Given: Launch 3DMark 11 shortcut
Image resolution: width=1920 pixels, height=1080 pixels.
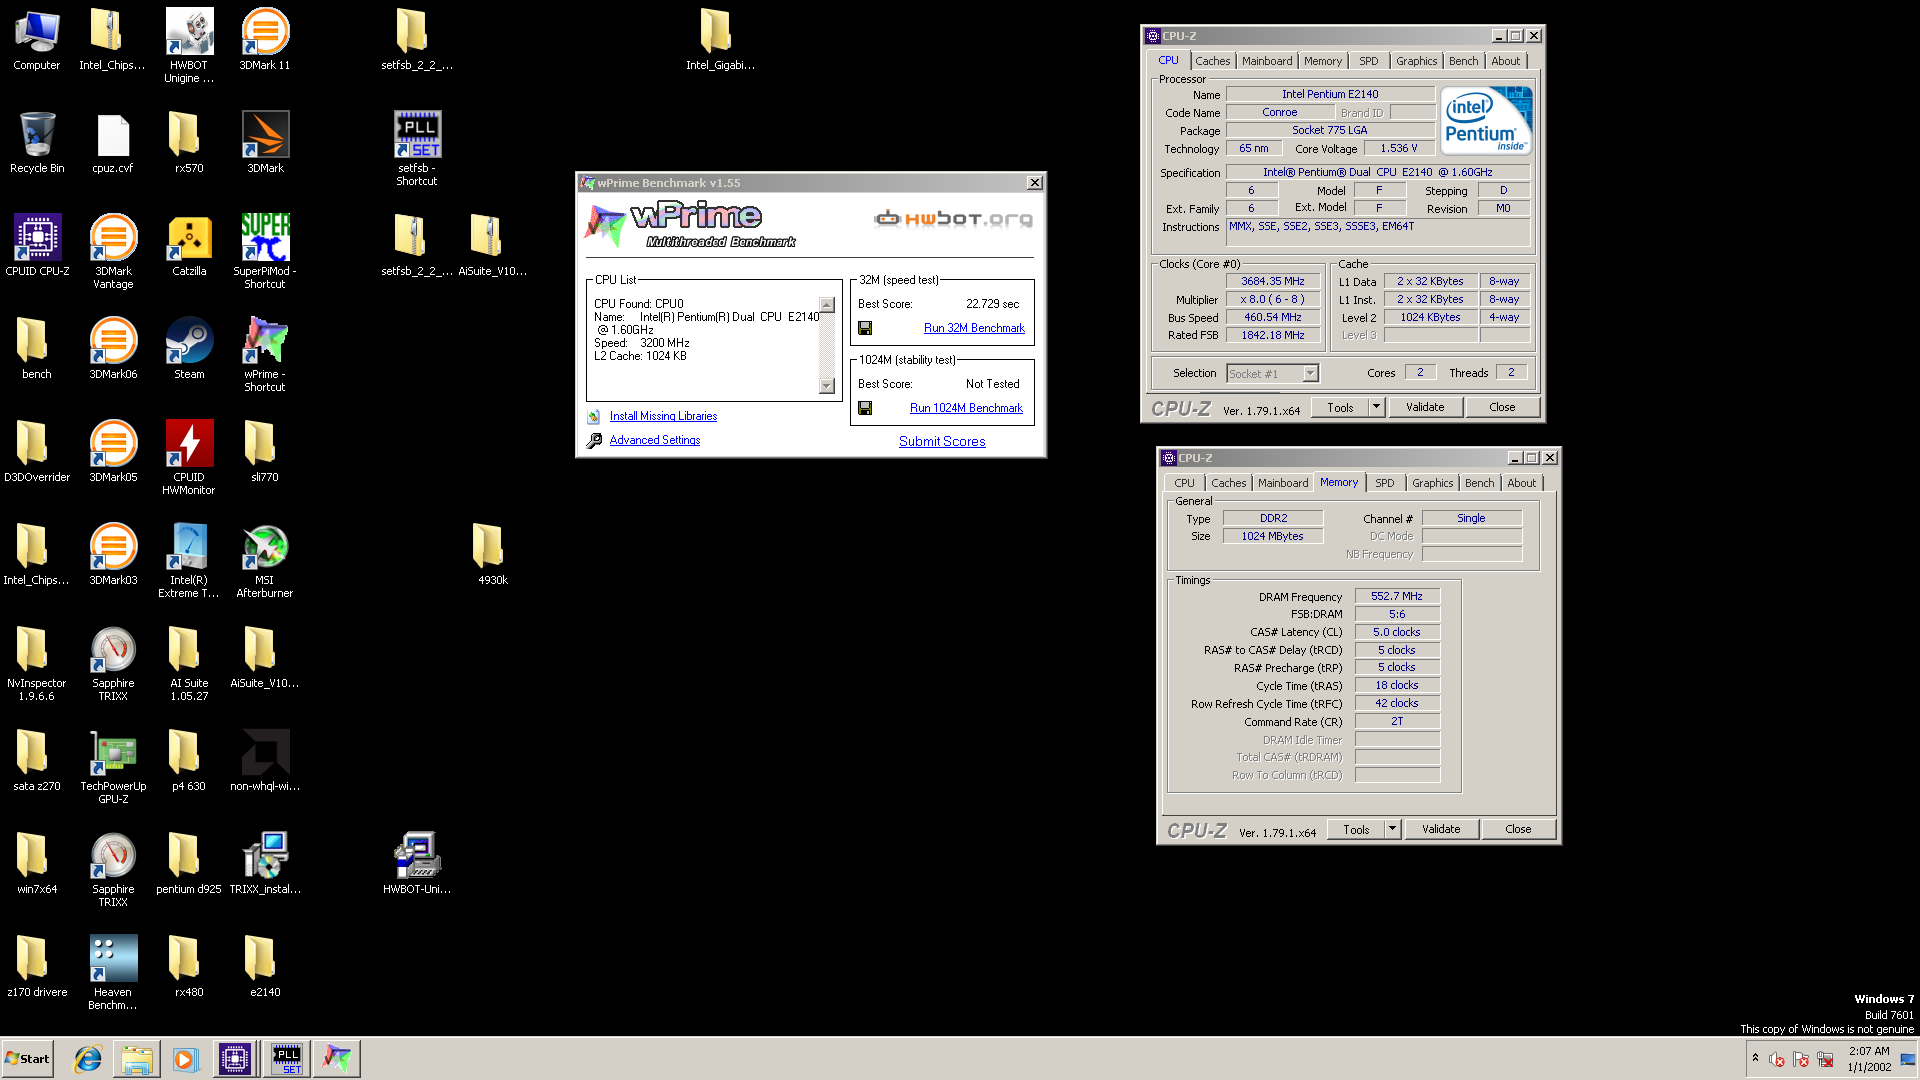Looking at the screenshot, I should click(265, 40).
